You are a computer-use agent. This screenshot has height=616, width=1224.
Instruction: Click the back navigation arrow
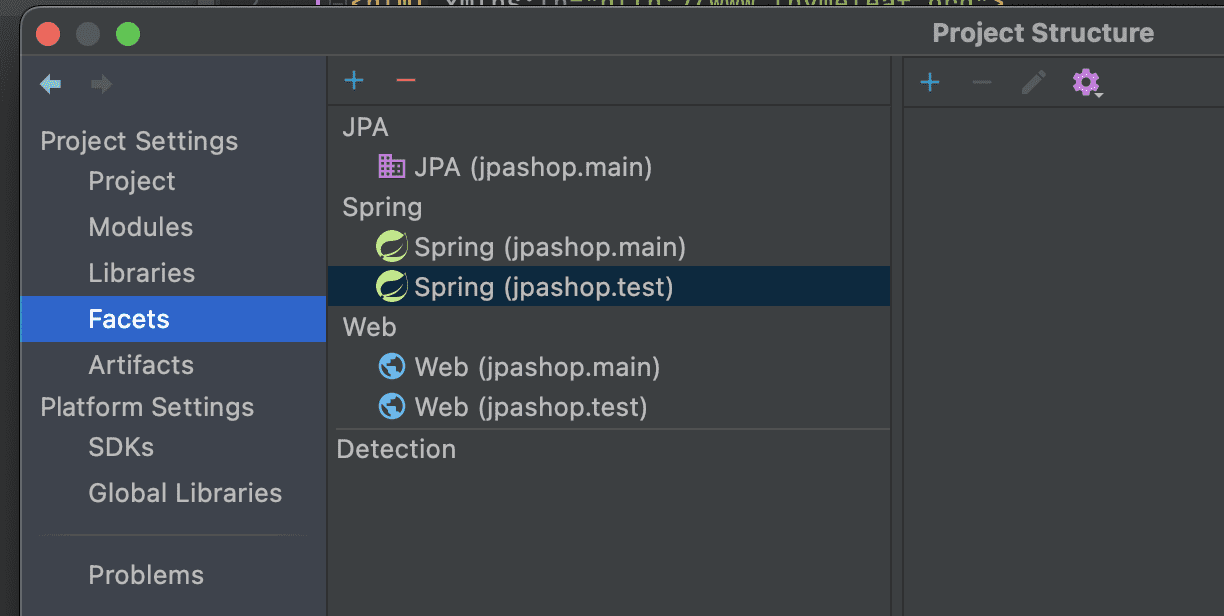pos(50,84)
